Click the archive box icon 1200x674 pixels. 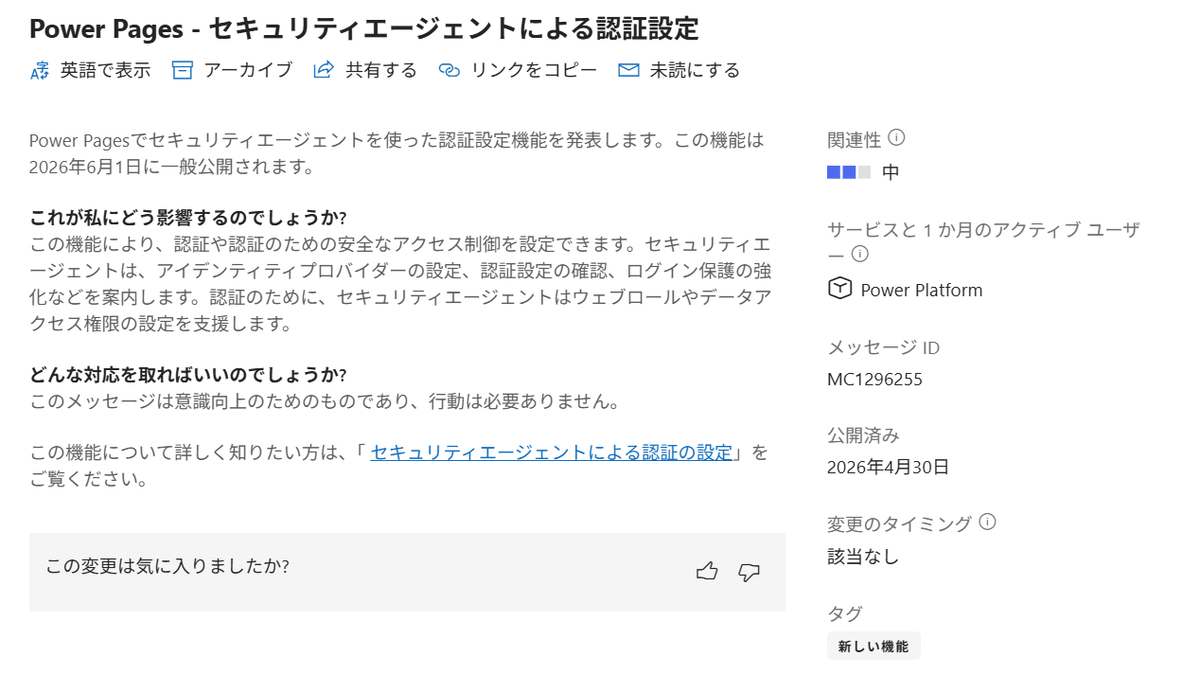coord(182,70)
